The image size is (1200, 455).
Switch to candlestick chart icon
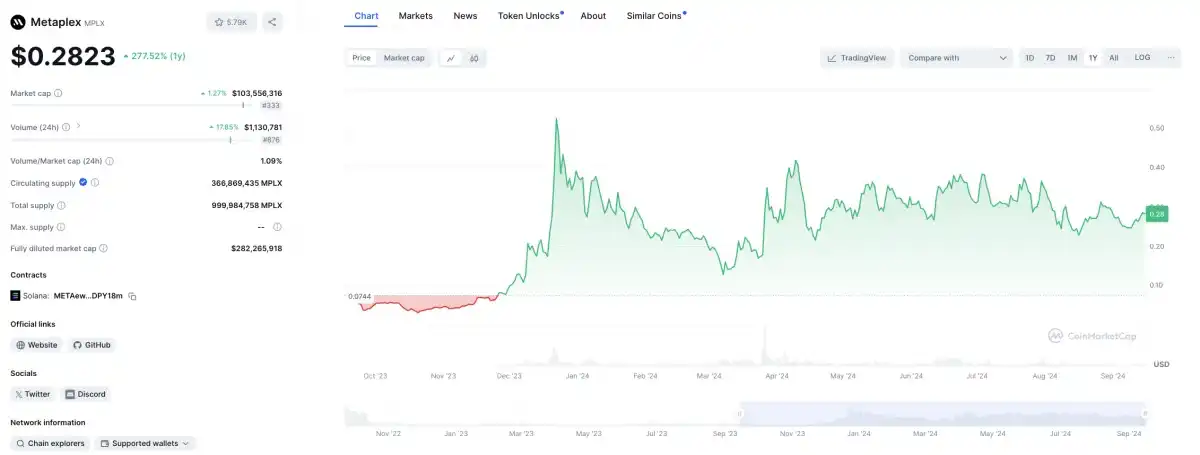[474, 58]
